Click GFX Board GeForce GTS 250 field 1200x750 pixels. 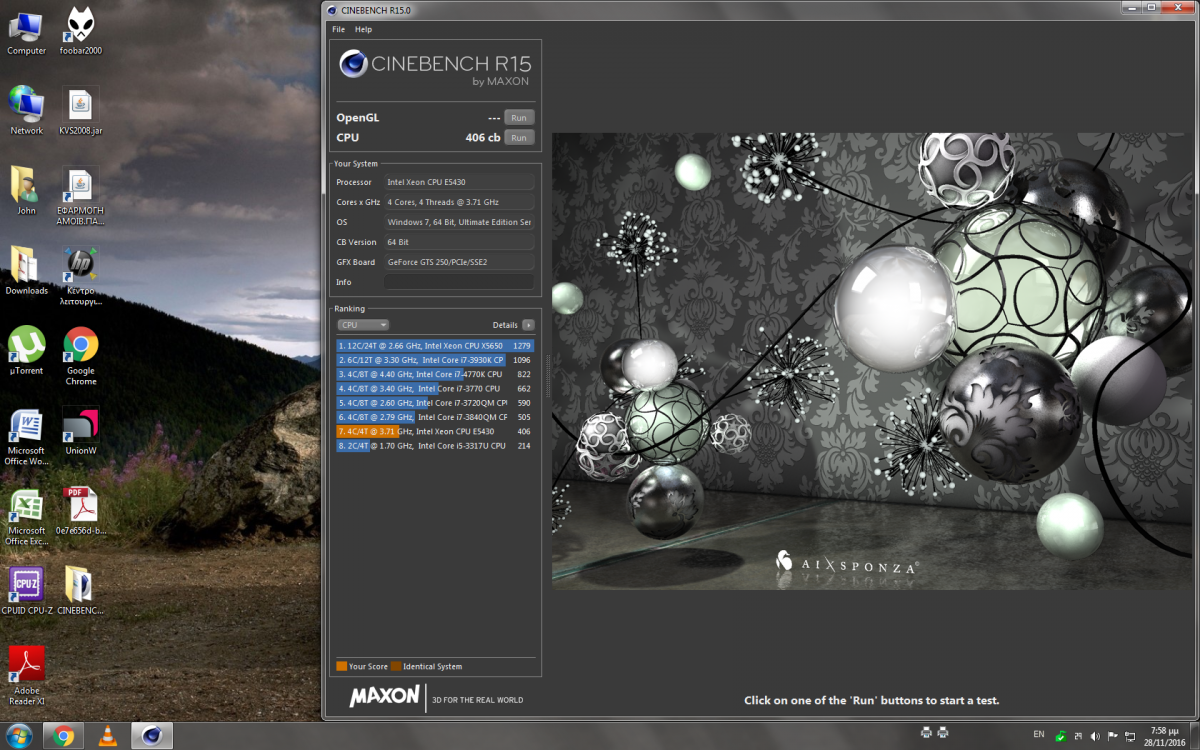point(459,262)
